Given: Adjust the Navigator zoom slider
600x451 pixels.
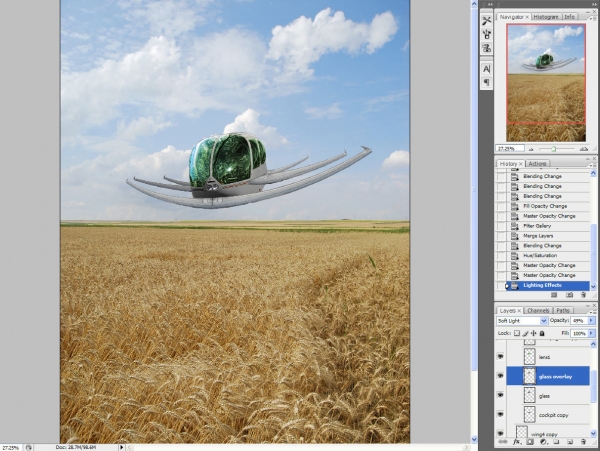Looking at the screenshot, I should coord(553,149).
